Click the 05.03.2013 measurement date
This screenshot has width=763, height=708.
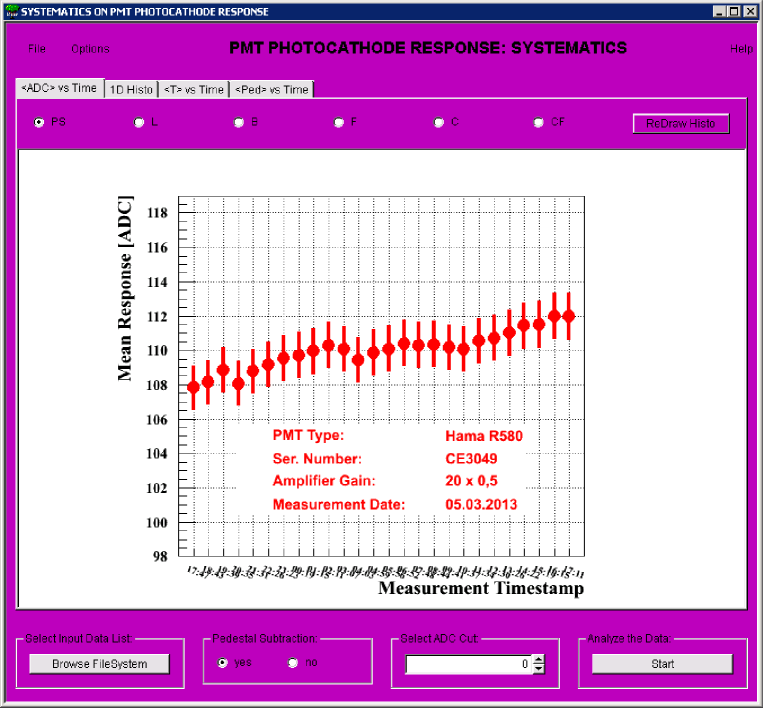pyautogui.click(x=481, y=504)
